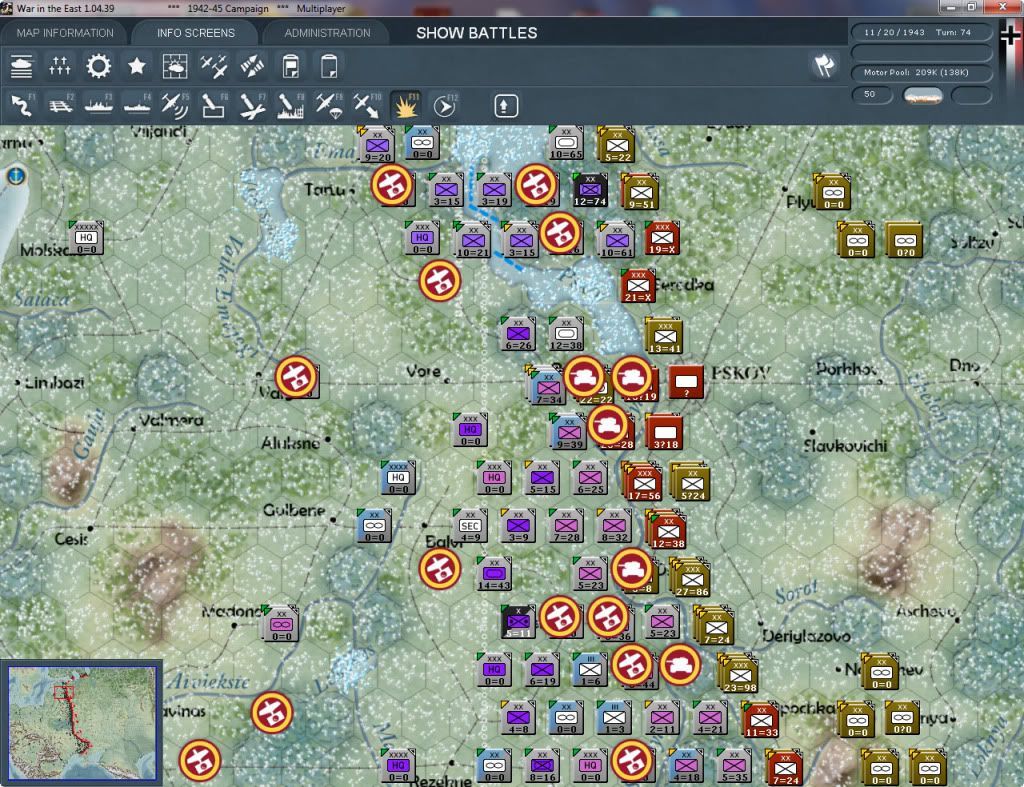Select the 14=43 panzer unit counter
The width and height of the screenshot is (1024, 787).
[x=494, y=574]
